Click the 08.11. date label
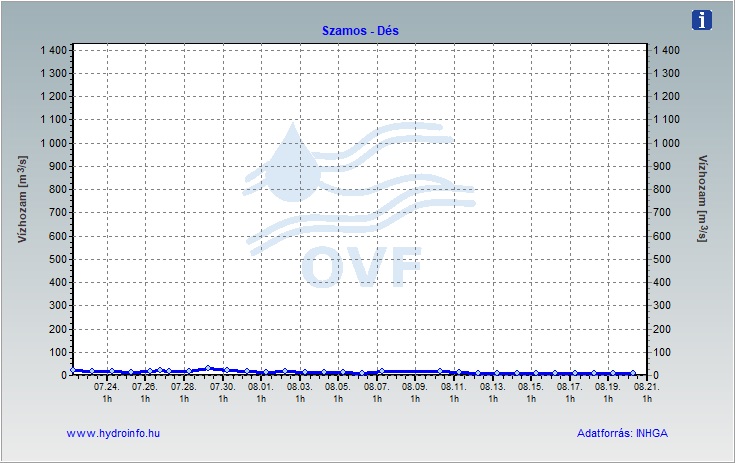This screenshot has width=735, height=463. click(x=453, y=387)
